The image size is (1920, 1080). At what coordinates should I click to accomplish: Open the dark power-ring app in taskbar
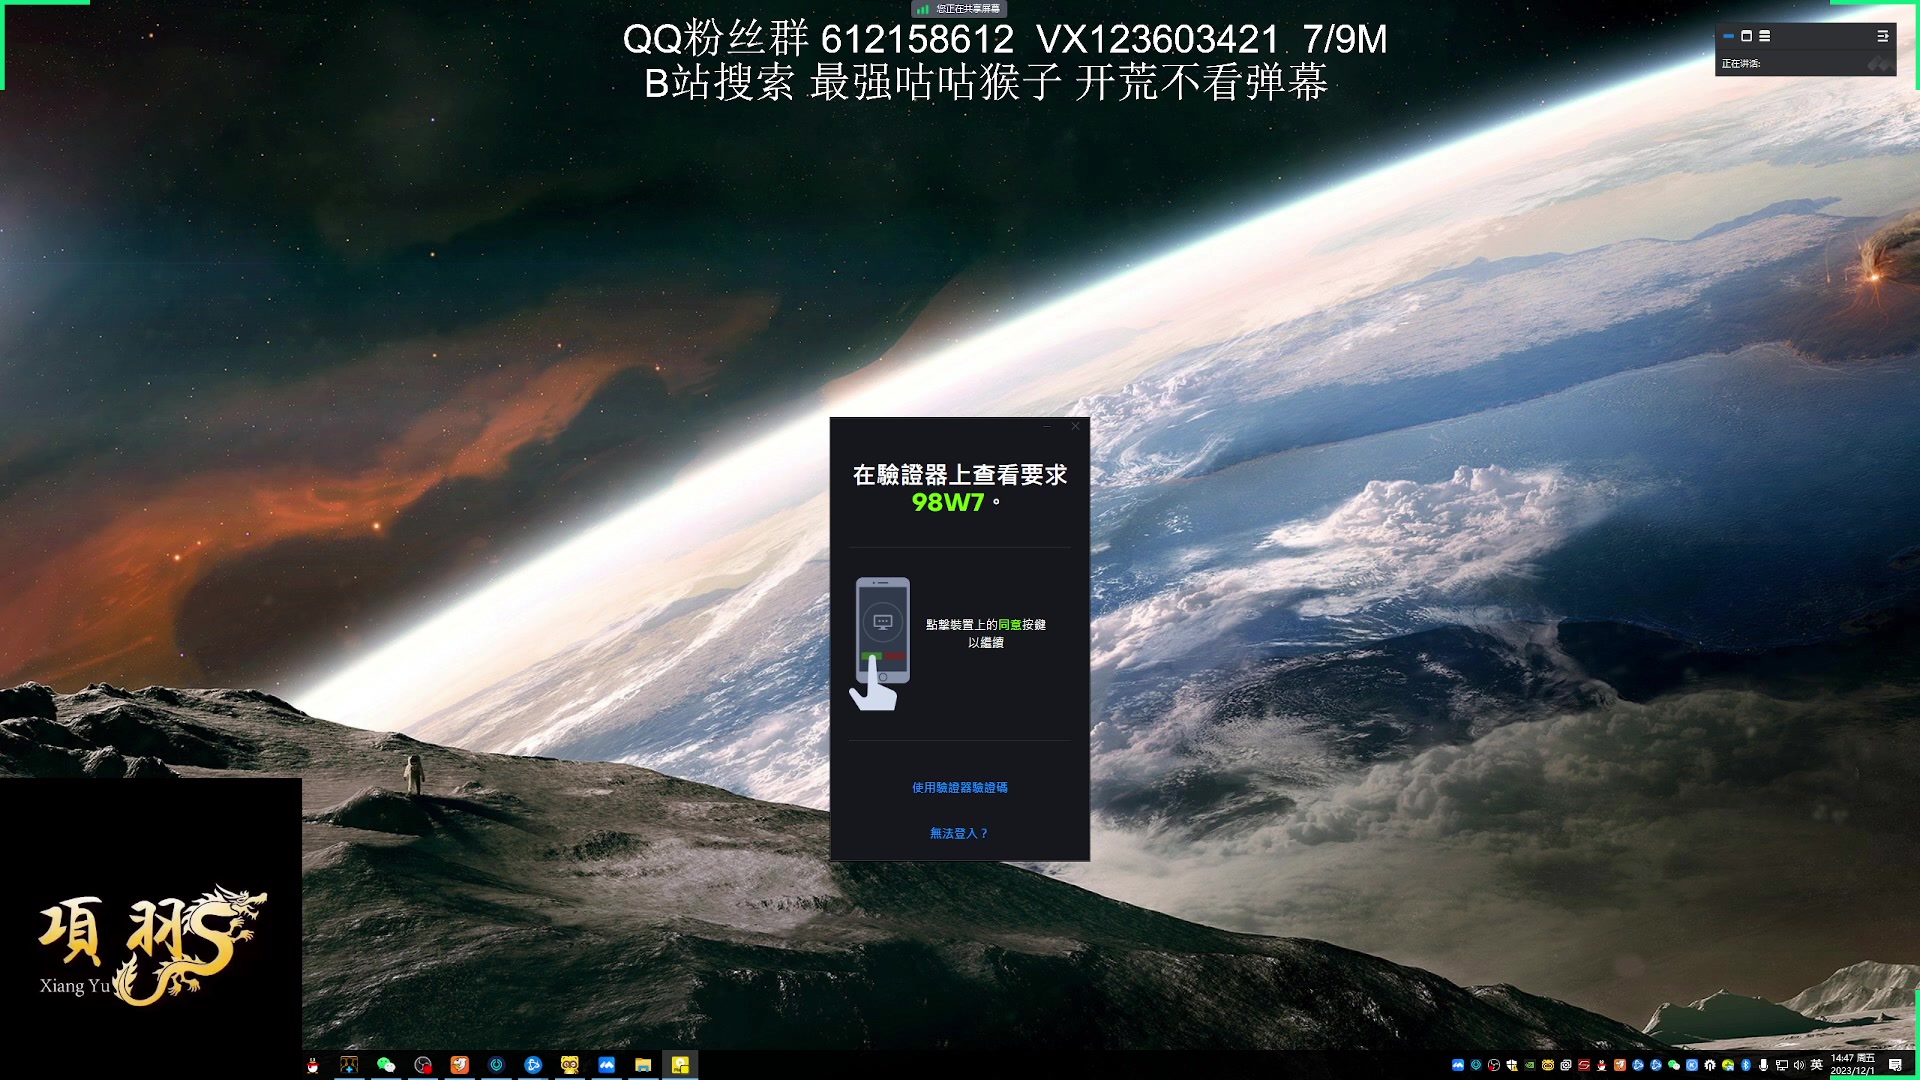click(x=496, y=1065)
